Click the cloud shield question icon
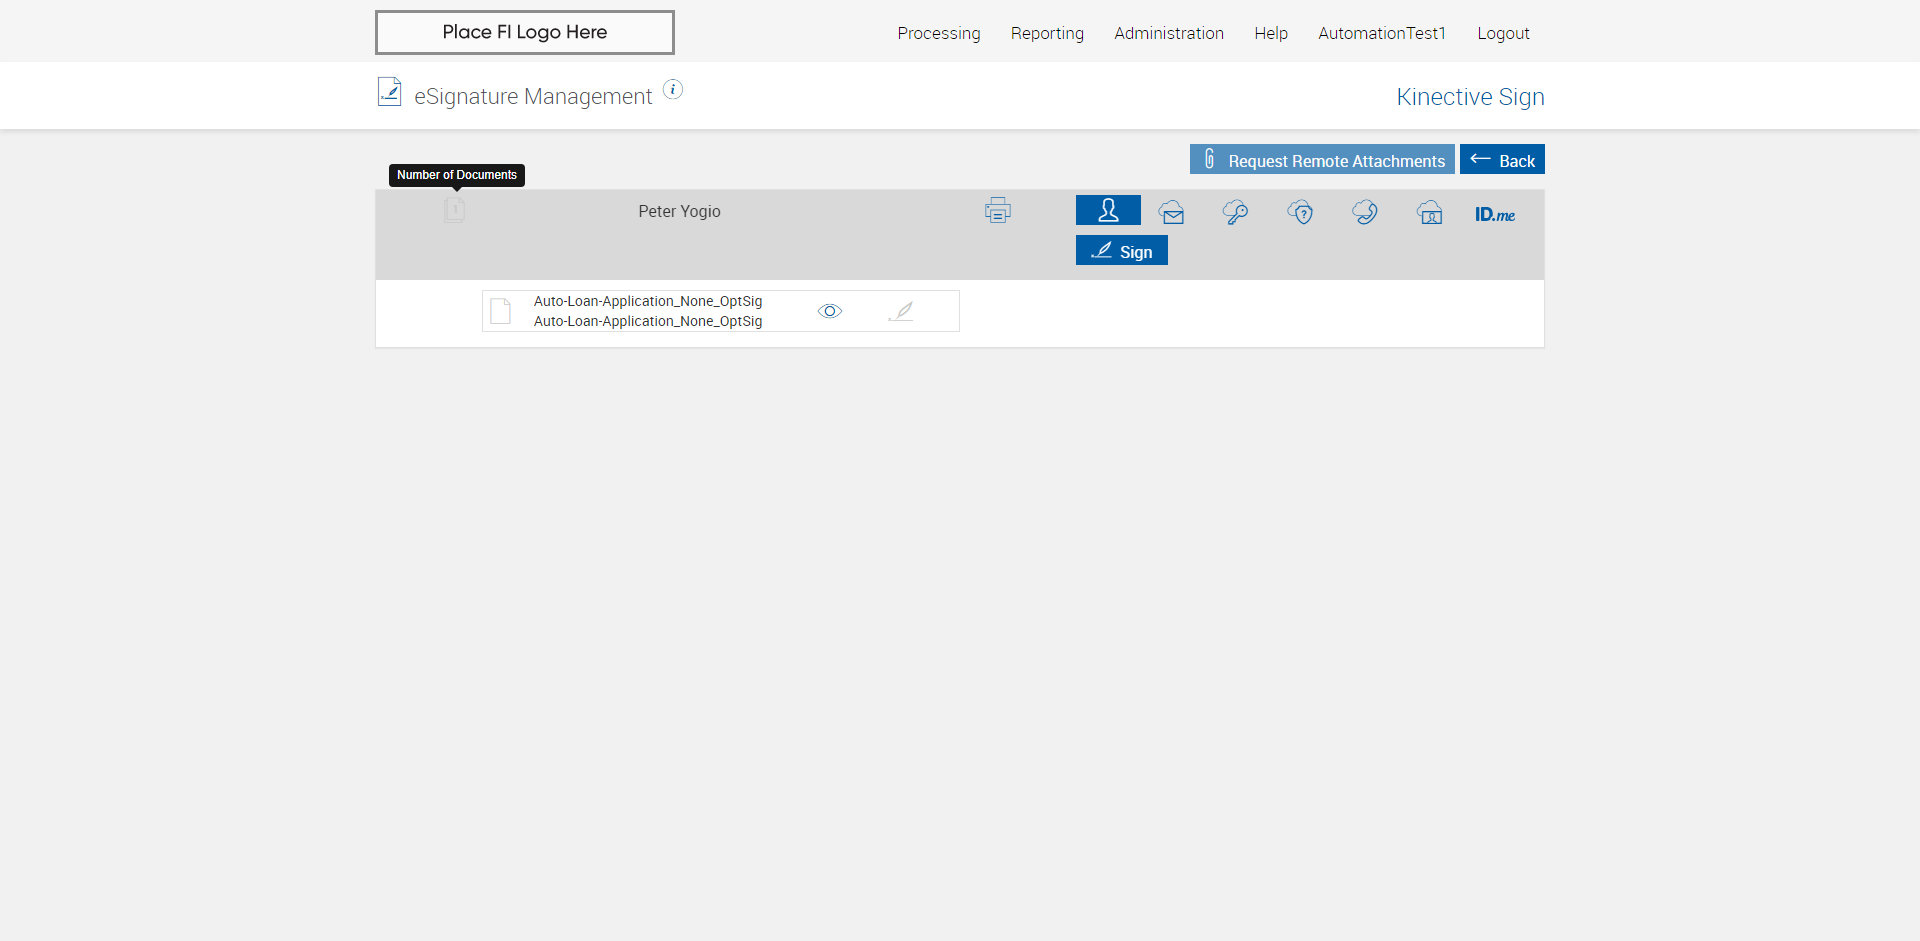Screen dimensions: 1920x941 (x=1300, y=212)
